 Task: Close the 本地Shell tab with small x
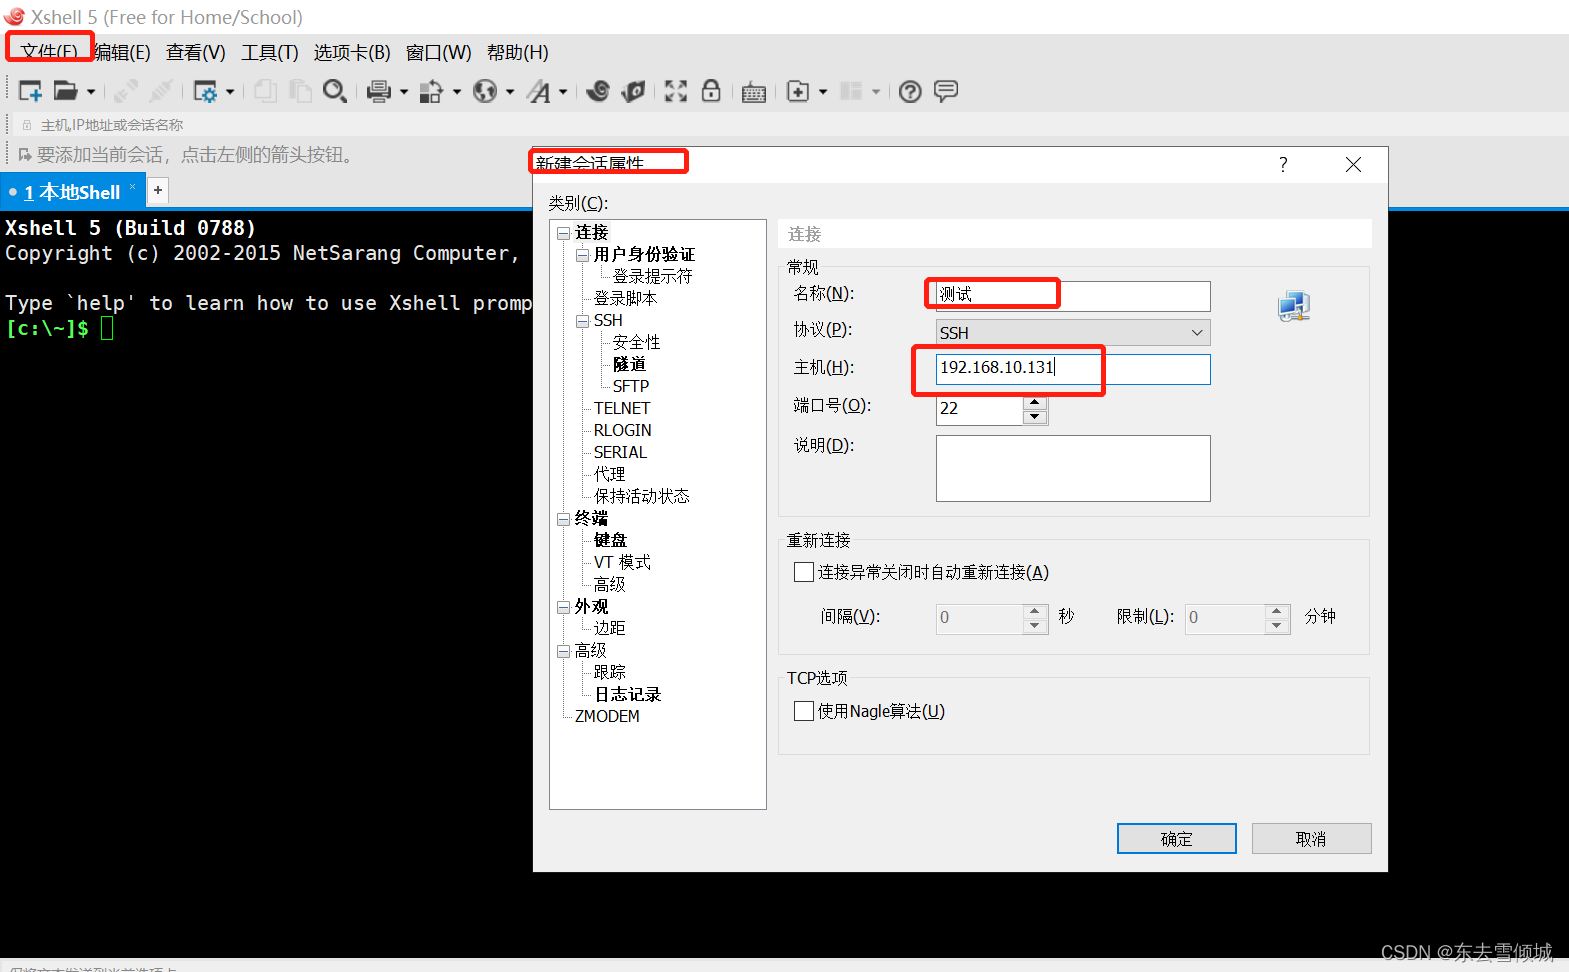132,186
